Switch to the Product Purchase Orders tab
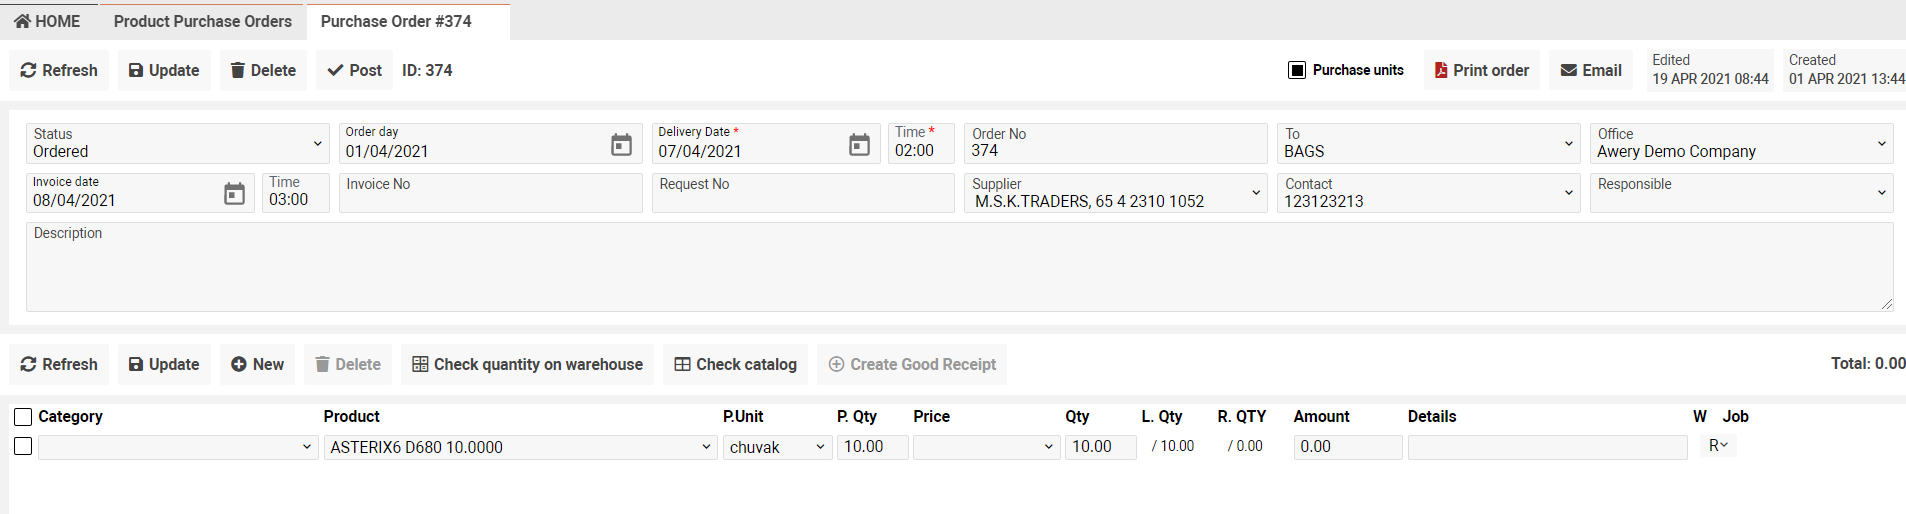Viewport: 1906px width, 514px height. pyautogui.click(x=203, y=21)
